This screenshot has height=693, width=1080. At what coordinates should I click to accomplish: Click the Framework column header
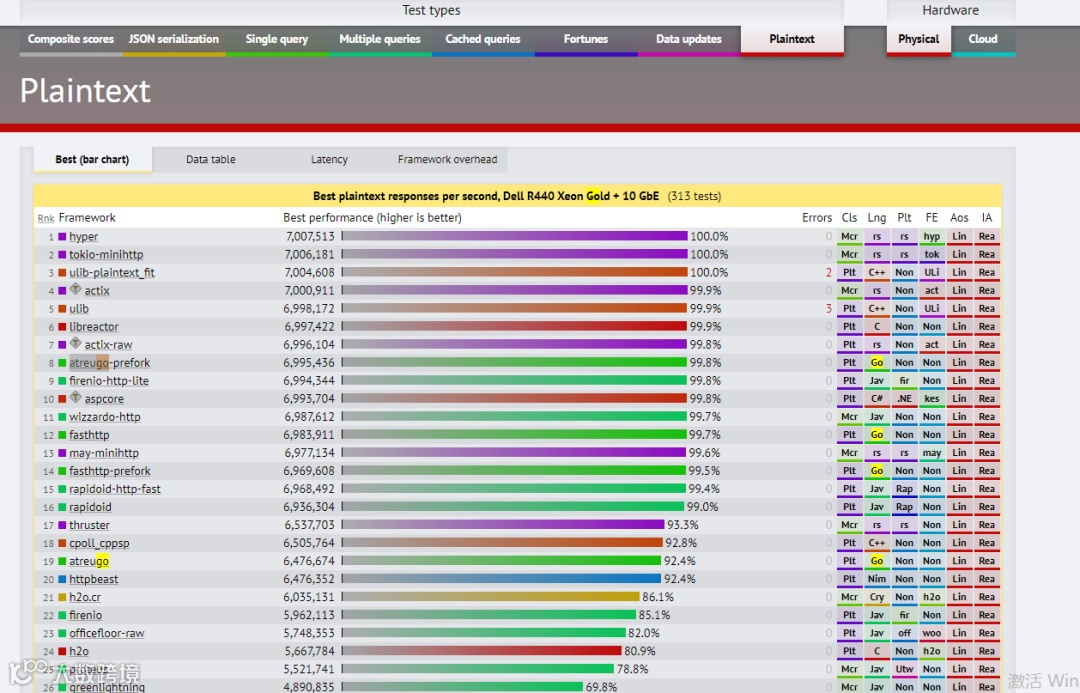[x=87, y=218]
